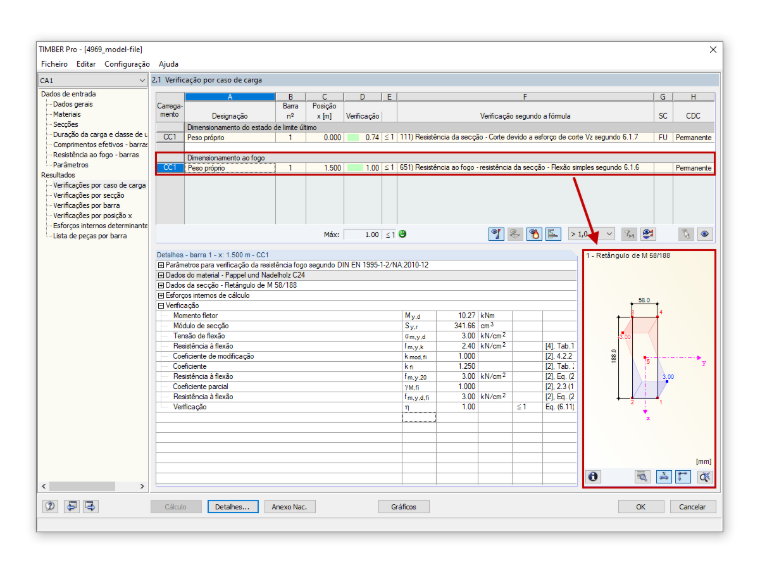Open the Configuração menu
Viewport: 760px width, 570px height.
(x=127, y=64)
